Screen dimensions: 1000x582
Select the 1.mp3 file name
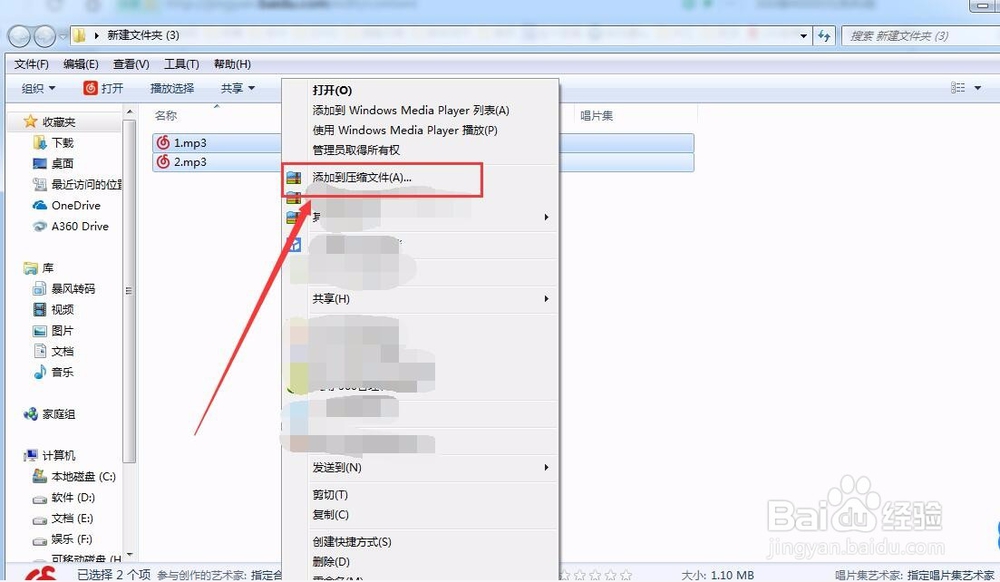point(190,143)
